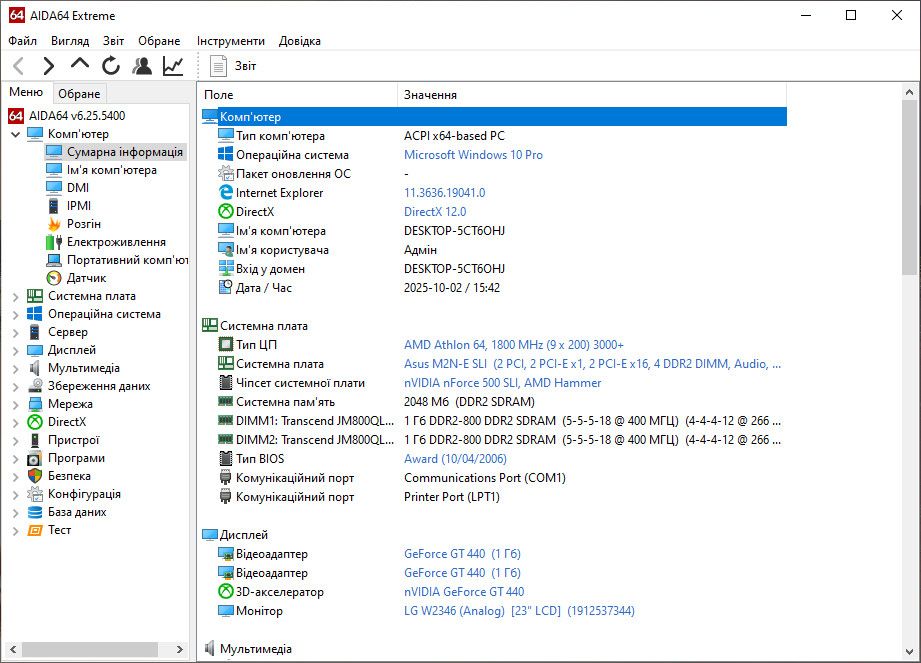Open the Asus M2N-E SLI motherboard link
921x663 pixels.
click(x=592, y=364)
